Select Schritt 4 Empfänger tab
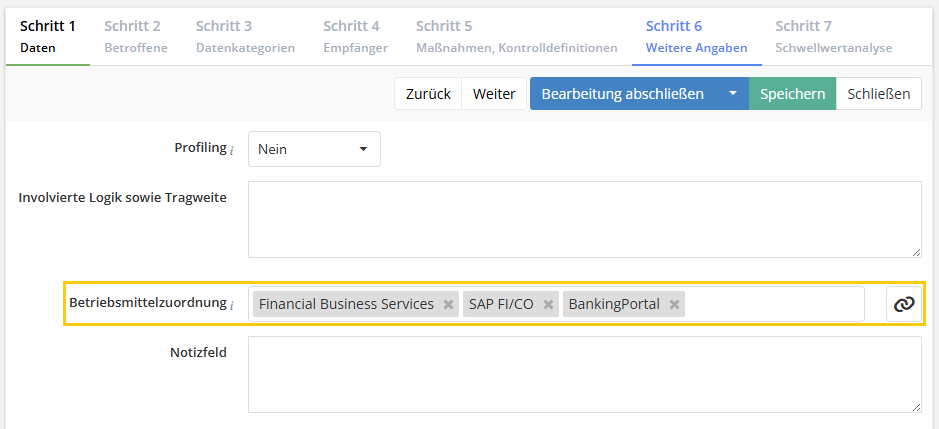The height and width of the screenshot is (429, 939). pyautogui.click(x=355, y=36)
